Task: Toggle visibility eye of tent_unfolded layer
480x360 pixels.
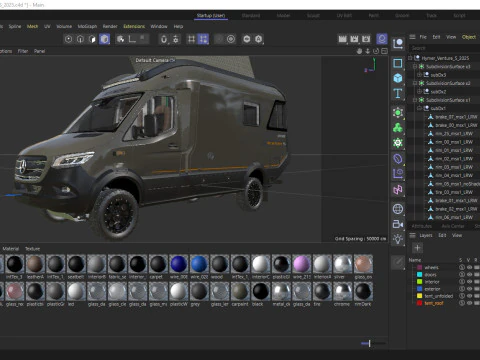Action: 469,296
